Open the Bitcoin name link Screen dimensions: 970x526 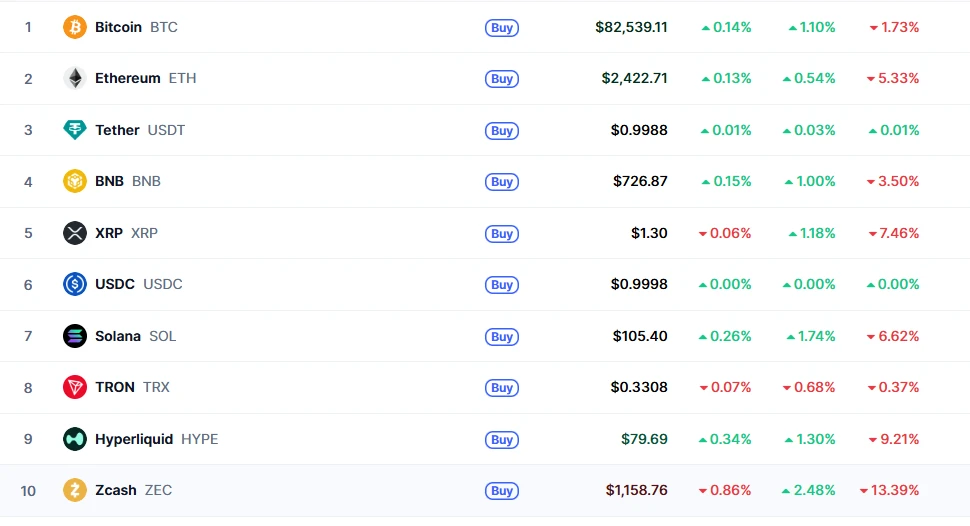click(118, 27)
